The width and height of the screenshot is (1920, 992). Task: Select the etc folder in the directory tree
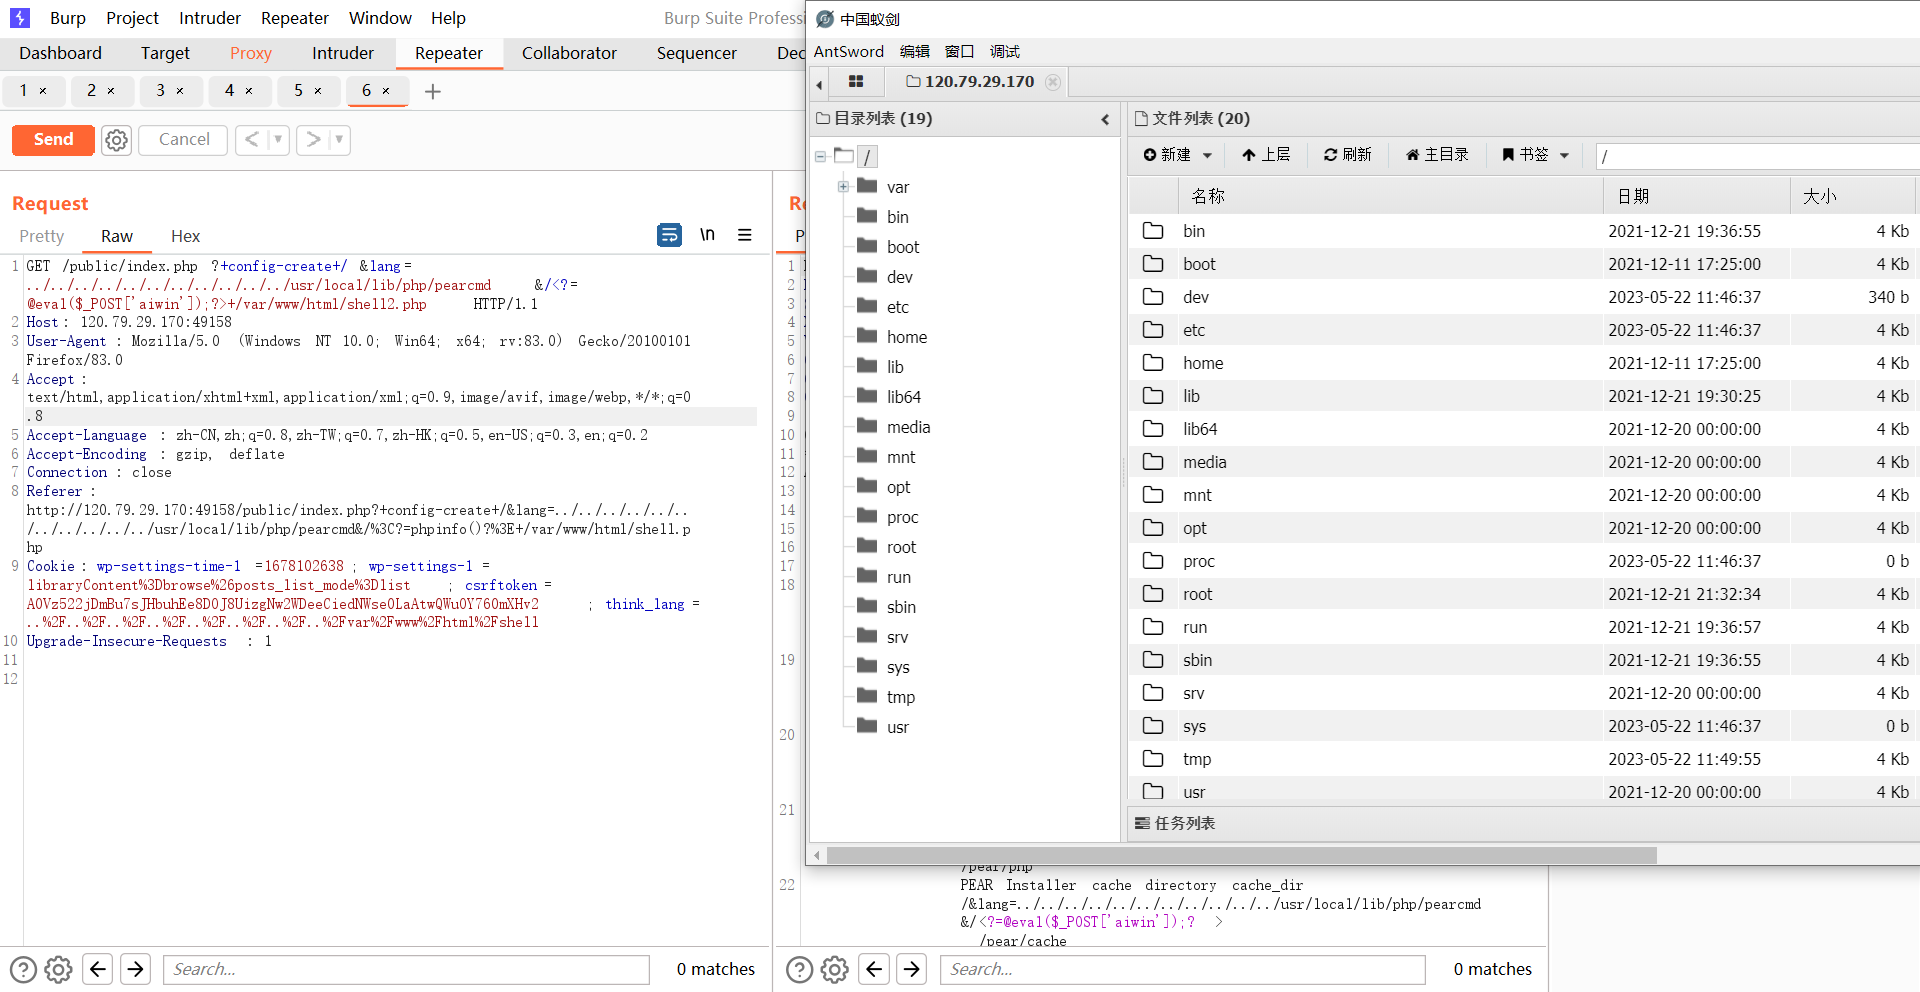(x=897, y=307)
